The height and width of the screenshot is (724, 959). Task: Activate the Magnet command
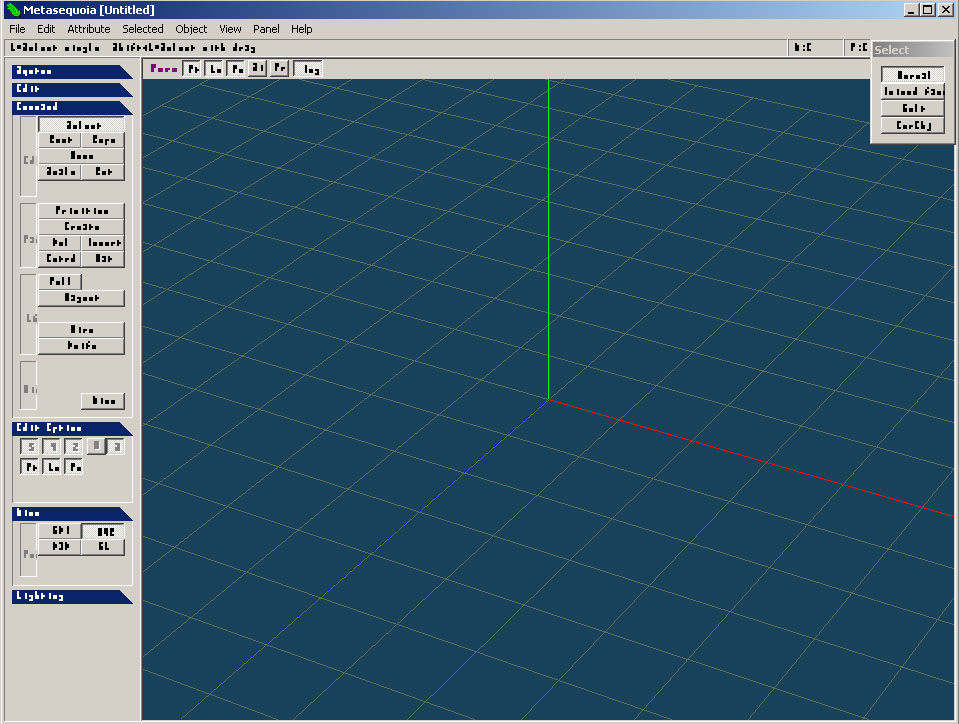(81, 298)
